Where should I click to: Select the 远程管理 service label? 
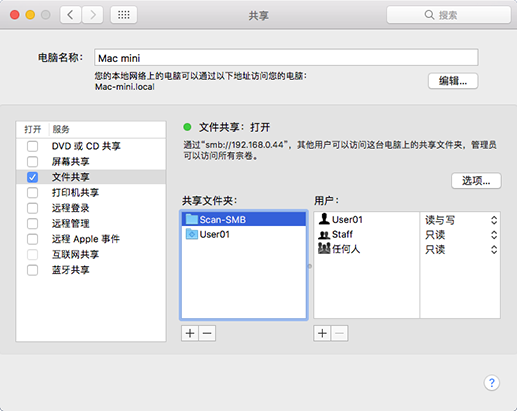[70, 223]
